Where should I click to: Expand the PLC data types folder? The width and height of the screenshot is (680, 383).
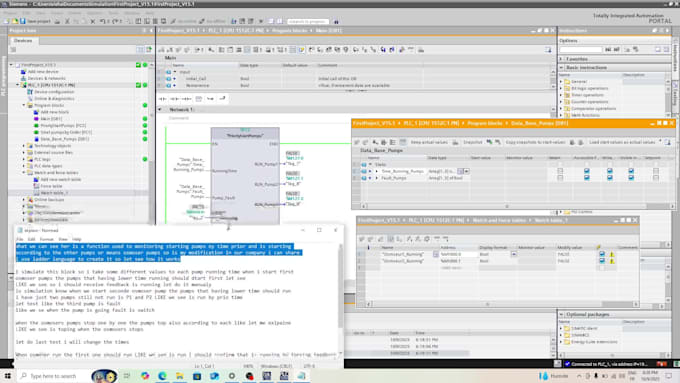(x=24, y=166)
